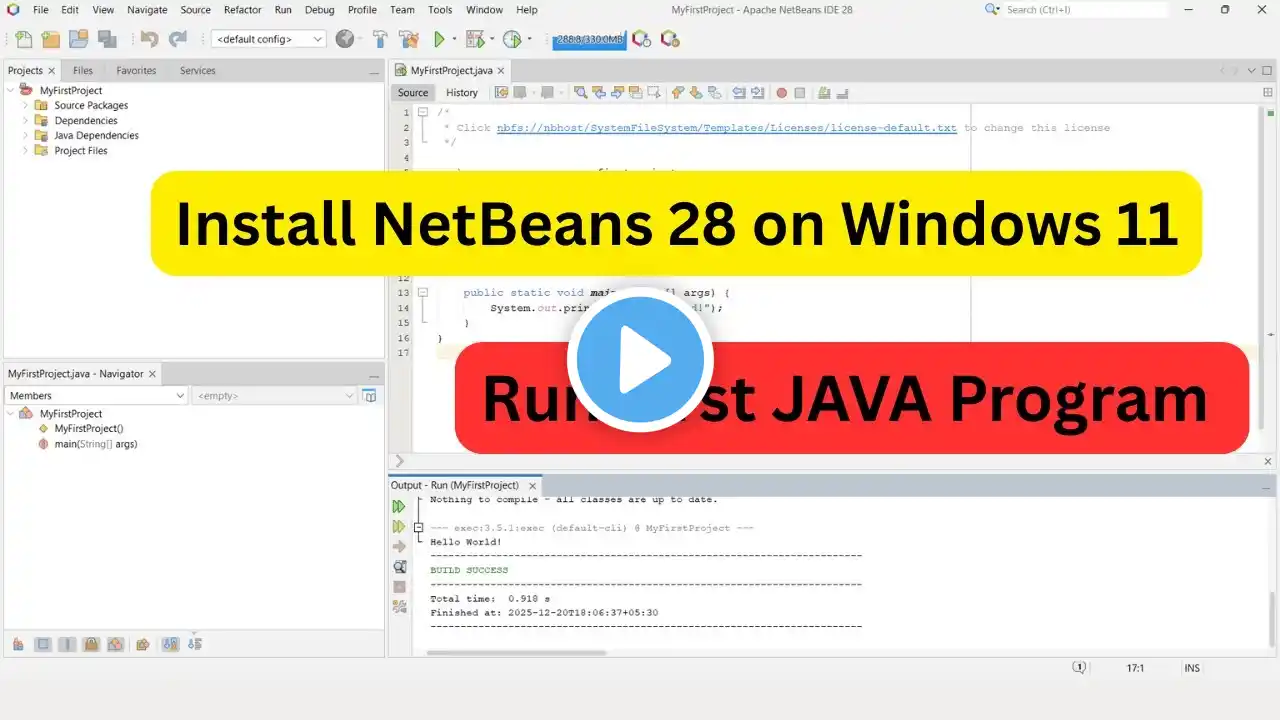Click the build settings icon at the bottom of the Output sidebar
Screen dimensions: 1280x720
click(399, 606)
